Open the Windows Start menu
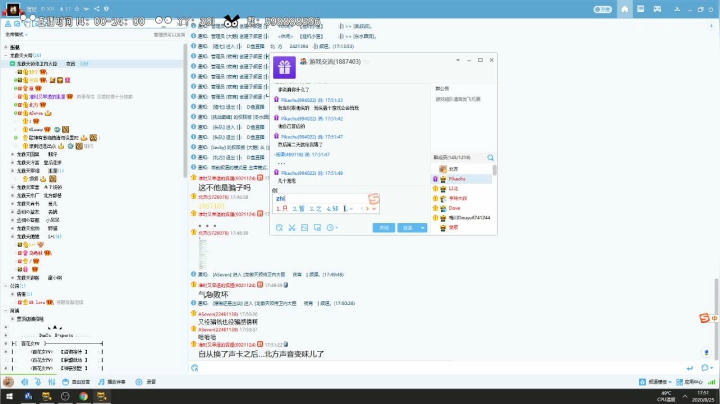The width and height of the screenshot is (720, 404). click(x=9, y=396)
